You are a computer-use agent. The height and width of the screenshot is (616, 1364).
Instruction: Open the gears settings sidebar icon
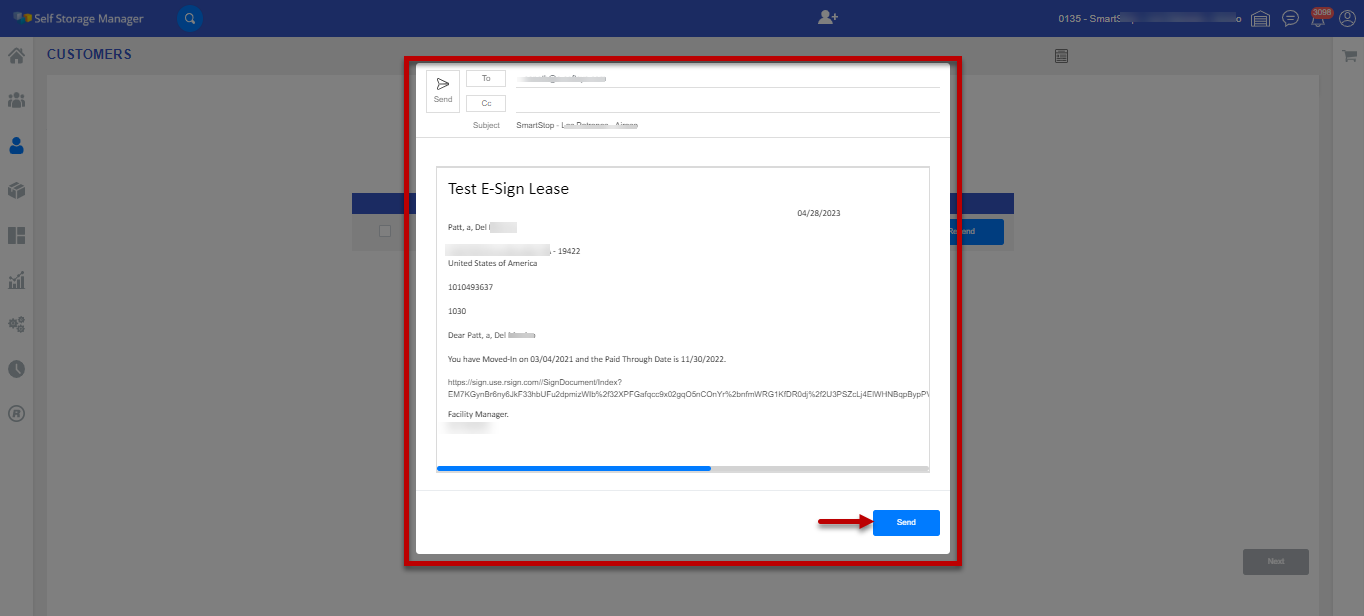coord(16,324)
